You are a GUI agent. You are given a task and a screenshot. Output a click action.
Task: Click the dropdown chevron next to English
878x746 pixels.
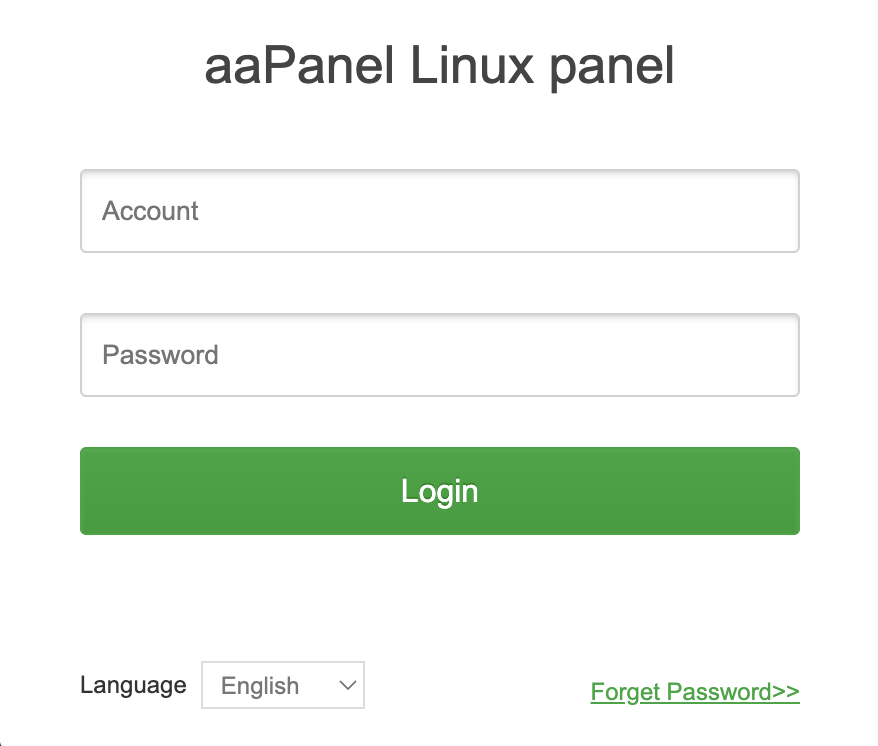345,685
